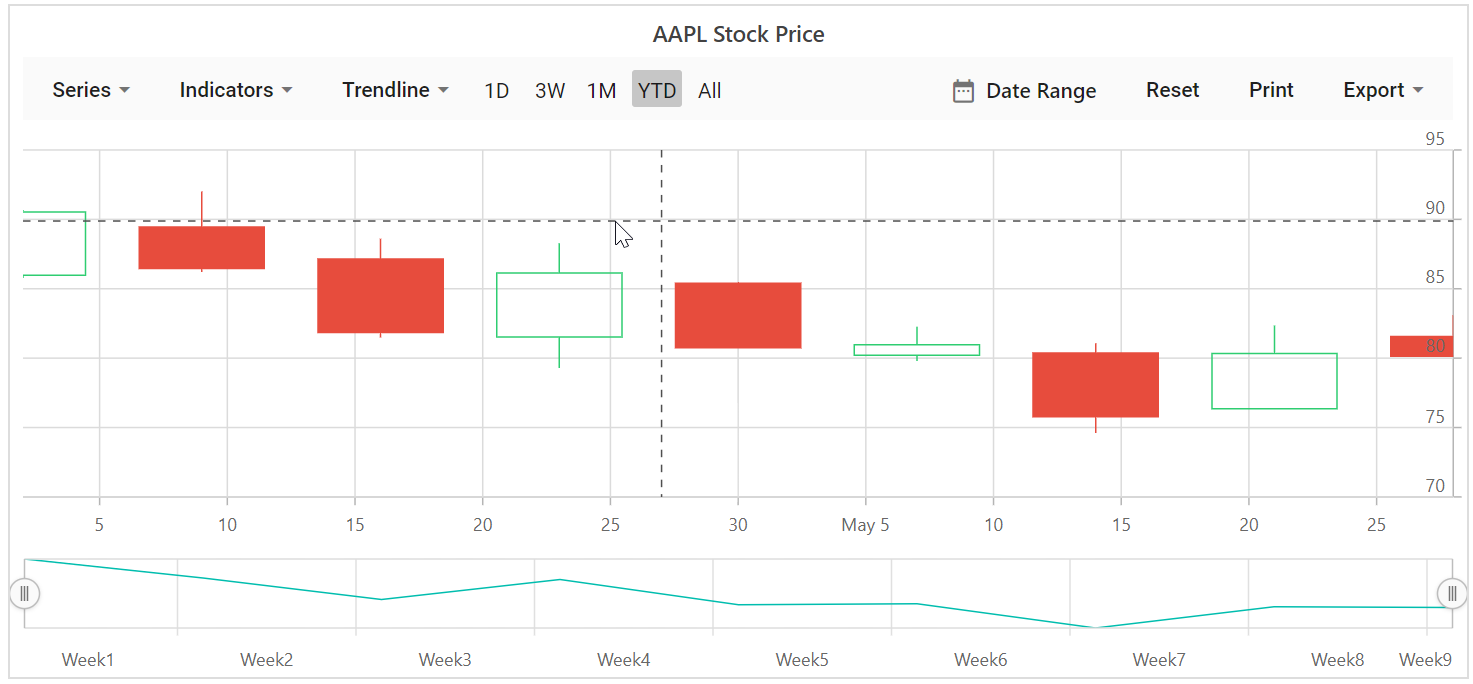The width and height of the screenshot is (1473, 684).
Task: Click the range selector track near Week6
Action: (x=980, y=593)
